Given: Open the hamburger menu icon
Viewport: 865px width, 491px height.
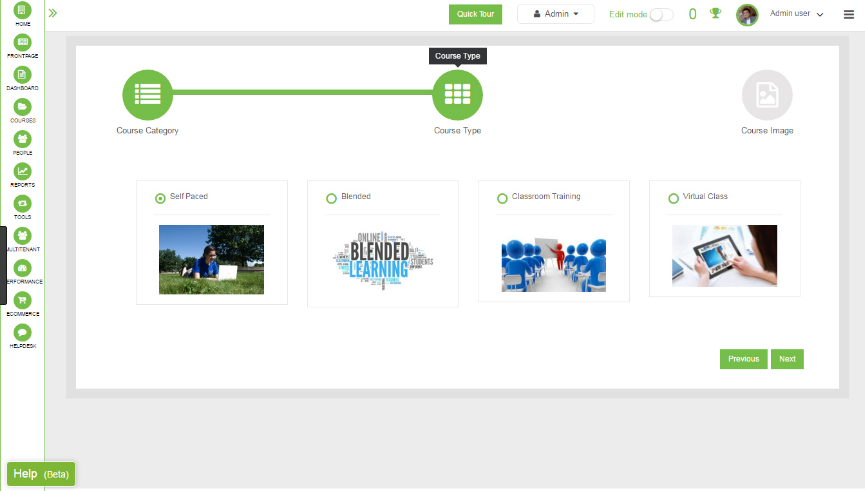Looking at the screenshot, I should coord(849,14).
